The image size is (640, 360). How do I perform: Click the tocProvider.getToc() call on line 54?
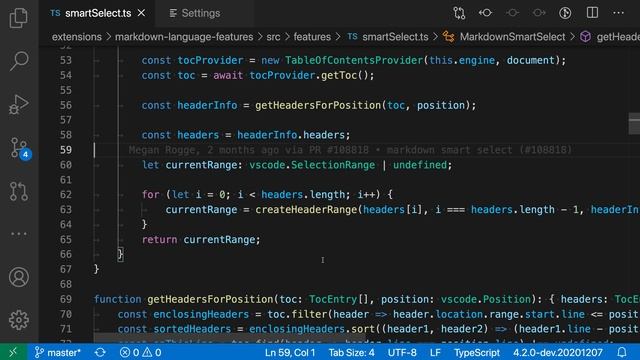[x=311, y=76]
